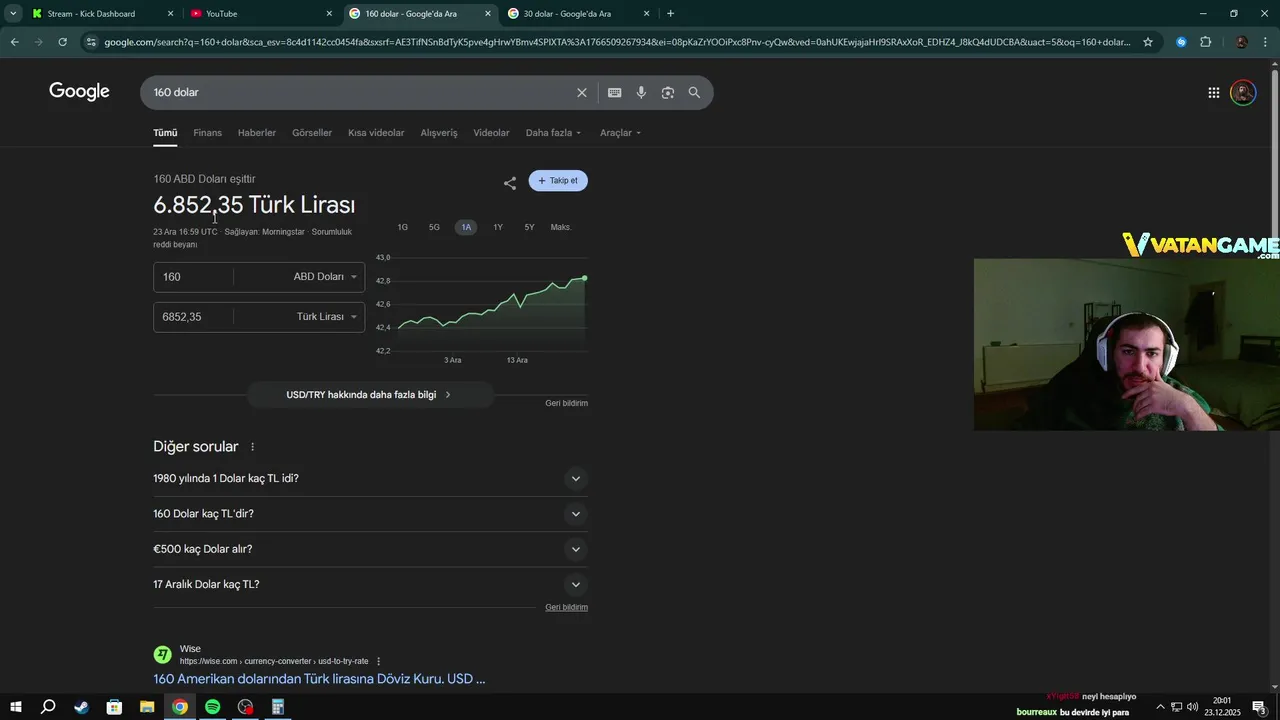Launch Steam from the taskbar

point(81,707)
